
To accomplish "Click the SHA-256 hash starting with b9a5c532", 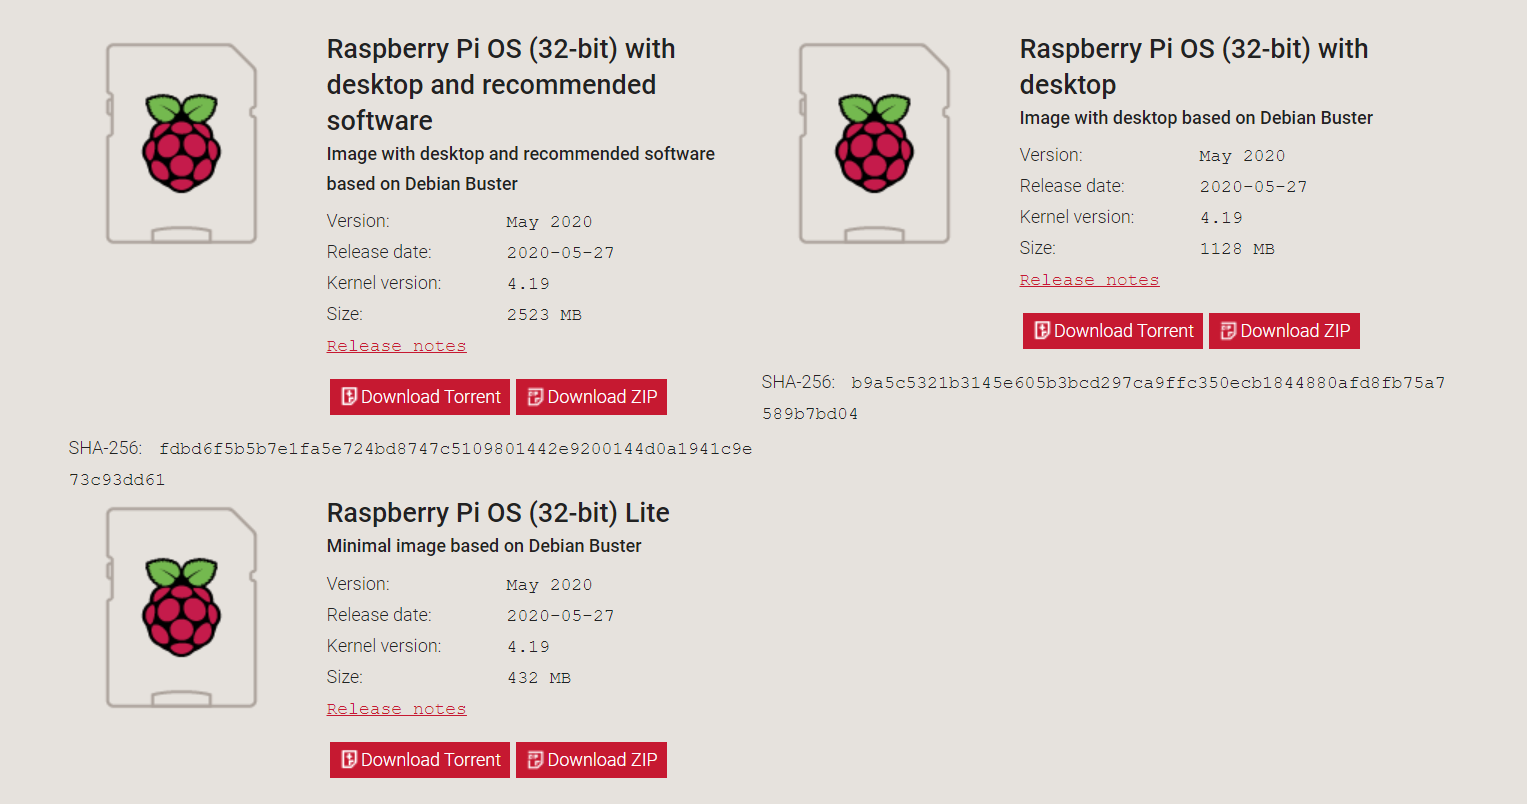I will [x=1147, y=383].
